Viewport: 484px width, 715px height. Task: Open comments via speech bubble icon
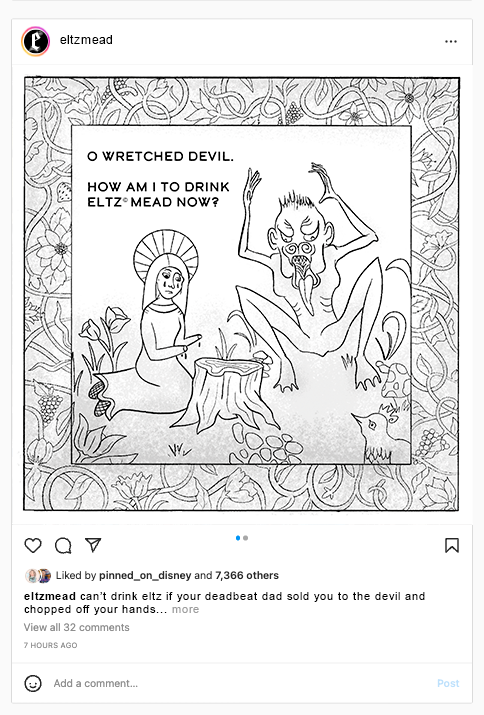click(x=63, y=545)
